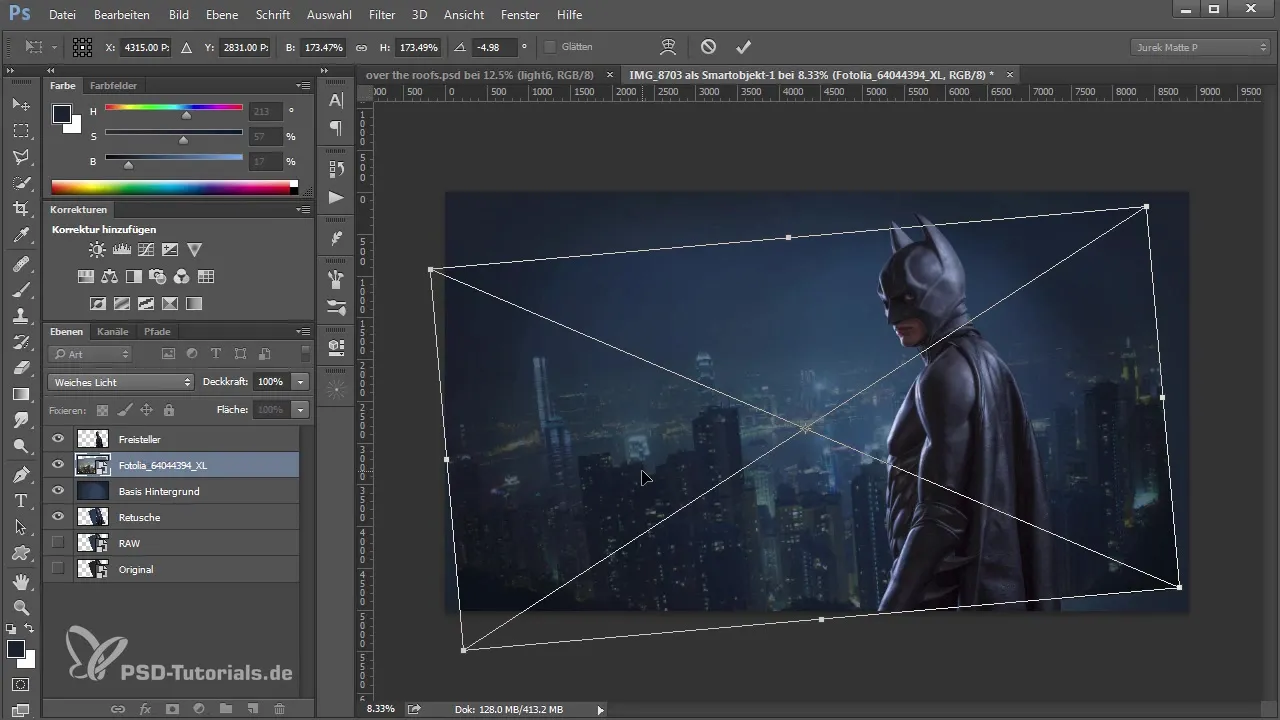
Task: Select the Path Selection arrow tool
Action: click(20, 526)
